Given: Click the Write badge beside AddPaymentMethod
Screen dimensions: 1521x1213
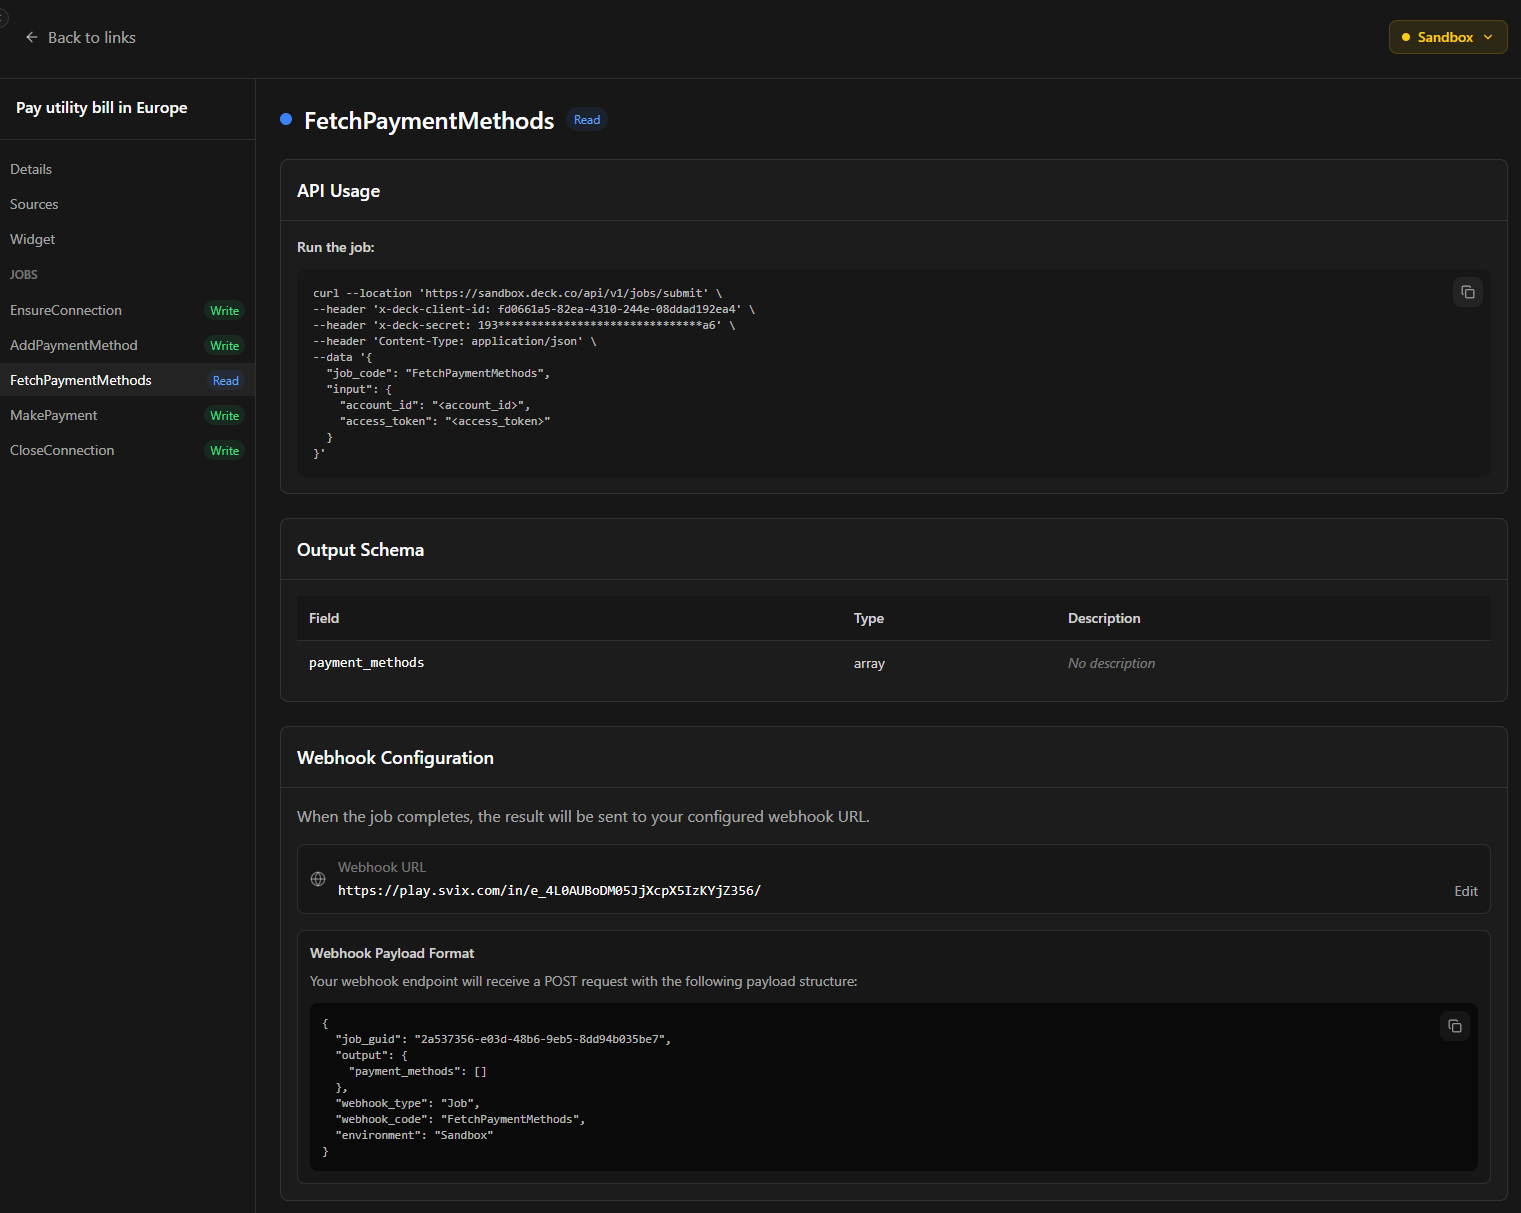Looking at the screenshot, I should 225,346.
